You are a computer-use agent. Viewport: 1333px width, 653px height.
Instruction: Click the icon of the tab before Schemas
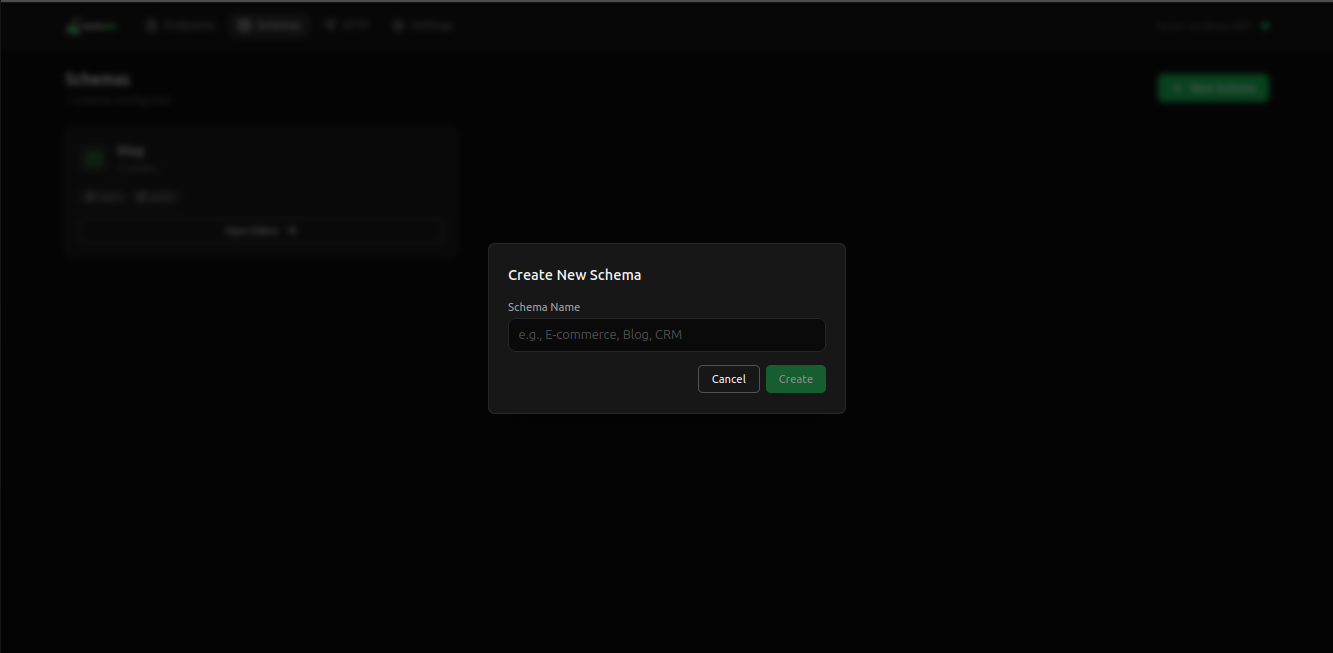(152, 25)
